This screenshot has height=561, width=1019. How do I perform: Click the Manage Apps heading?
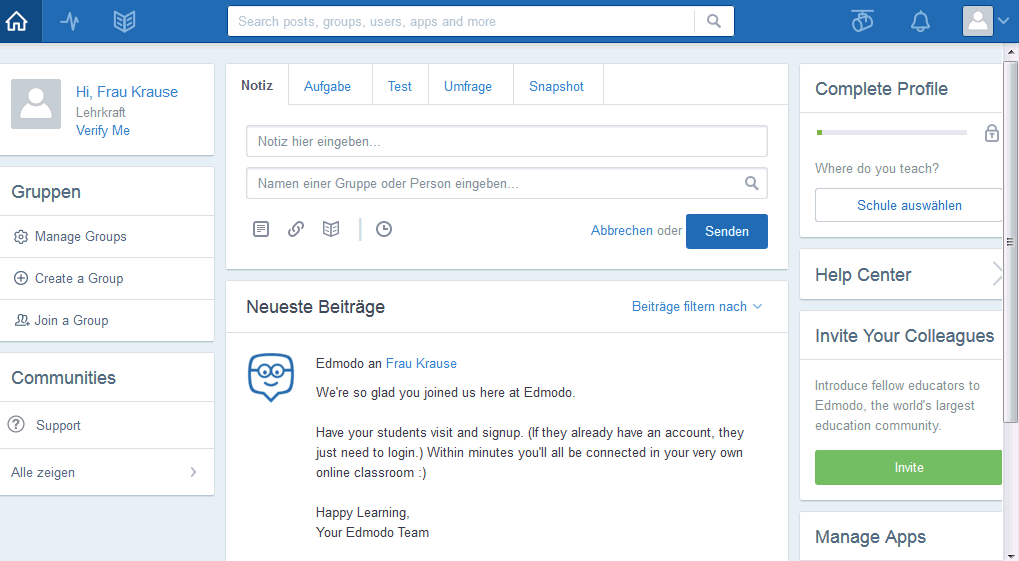pos(870,537)
